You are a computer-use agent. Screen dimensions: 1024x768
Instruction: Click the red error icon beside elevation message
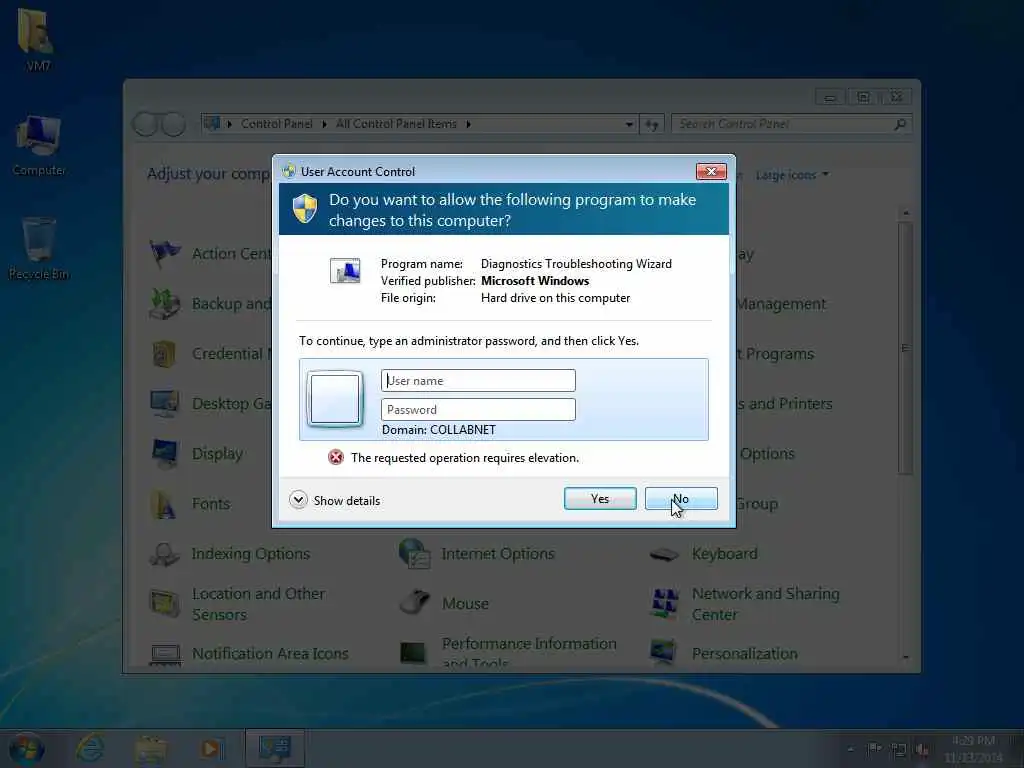pos(336,457)
